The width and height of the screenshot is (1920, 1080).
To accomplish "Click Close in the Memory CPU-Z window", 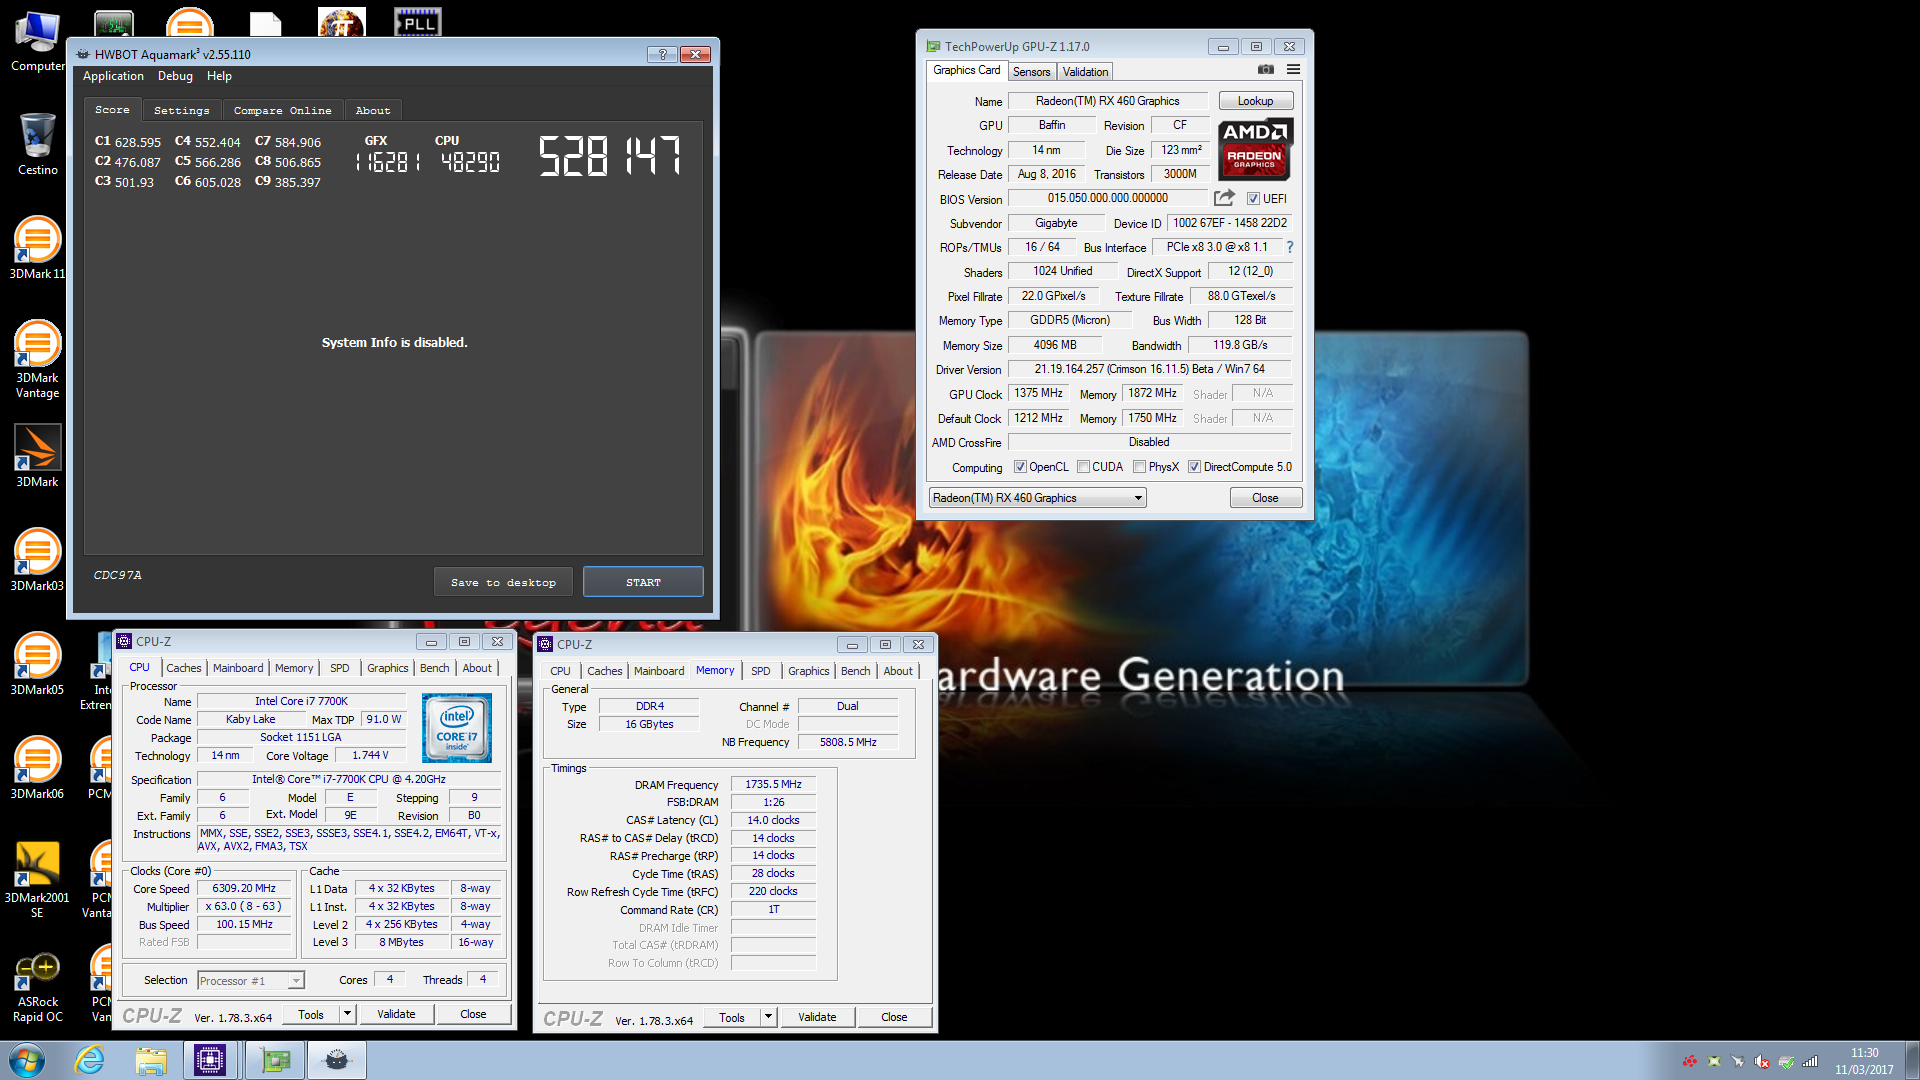I will (x=894, y=1017).
